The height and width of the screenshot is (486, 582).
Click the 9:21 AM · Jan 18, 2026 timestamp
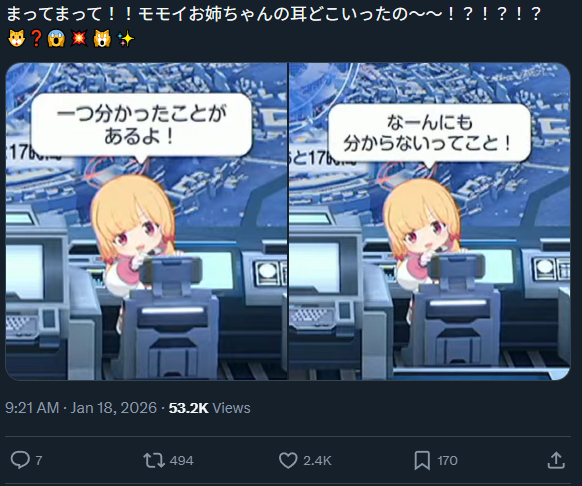point(81,408)
